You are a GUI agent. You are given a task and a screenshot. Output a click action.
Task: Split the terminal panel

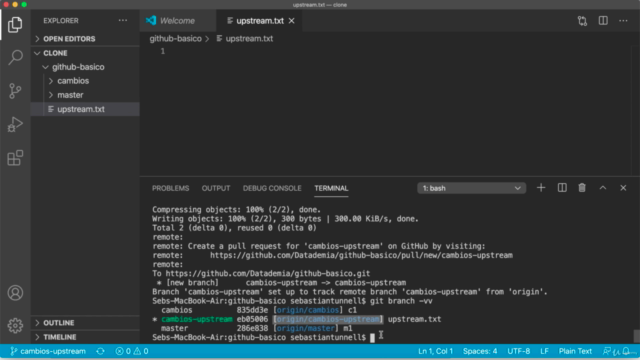pos(562,188)
